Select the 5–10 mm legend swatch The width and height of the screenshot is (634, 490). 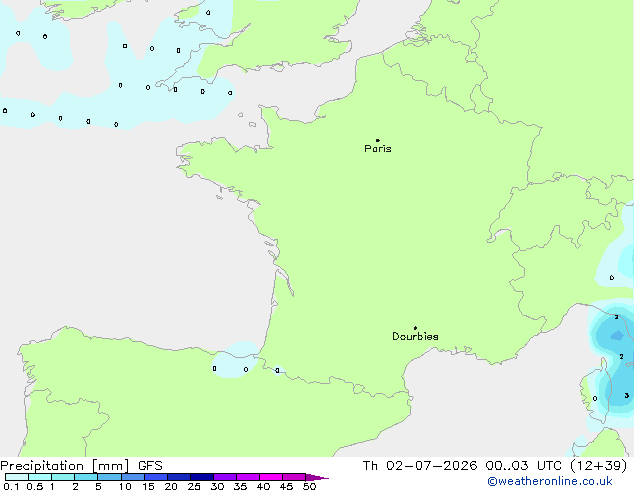click(x=109, y=477)
